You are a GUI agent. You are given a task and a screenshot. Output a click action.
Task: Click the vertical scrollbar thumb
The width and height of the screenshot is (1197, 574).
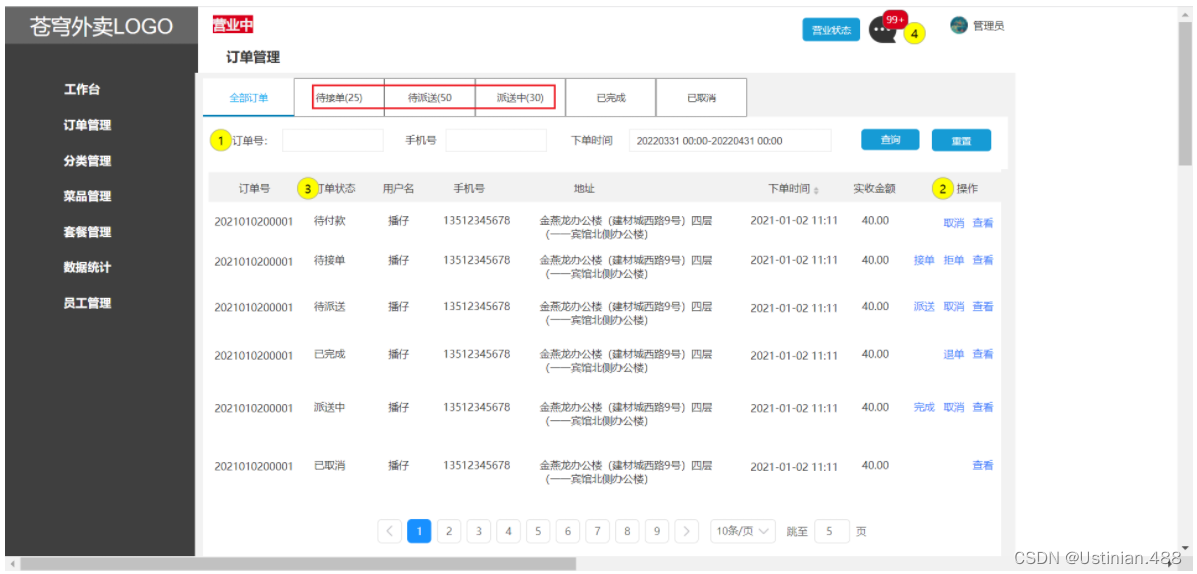(1185, 93)
